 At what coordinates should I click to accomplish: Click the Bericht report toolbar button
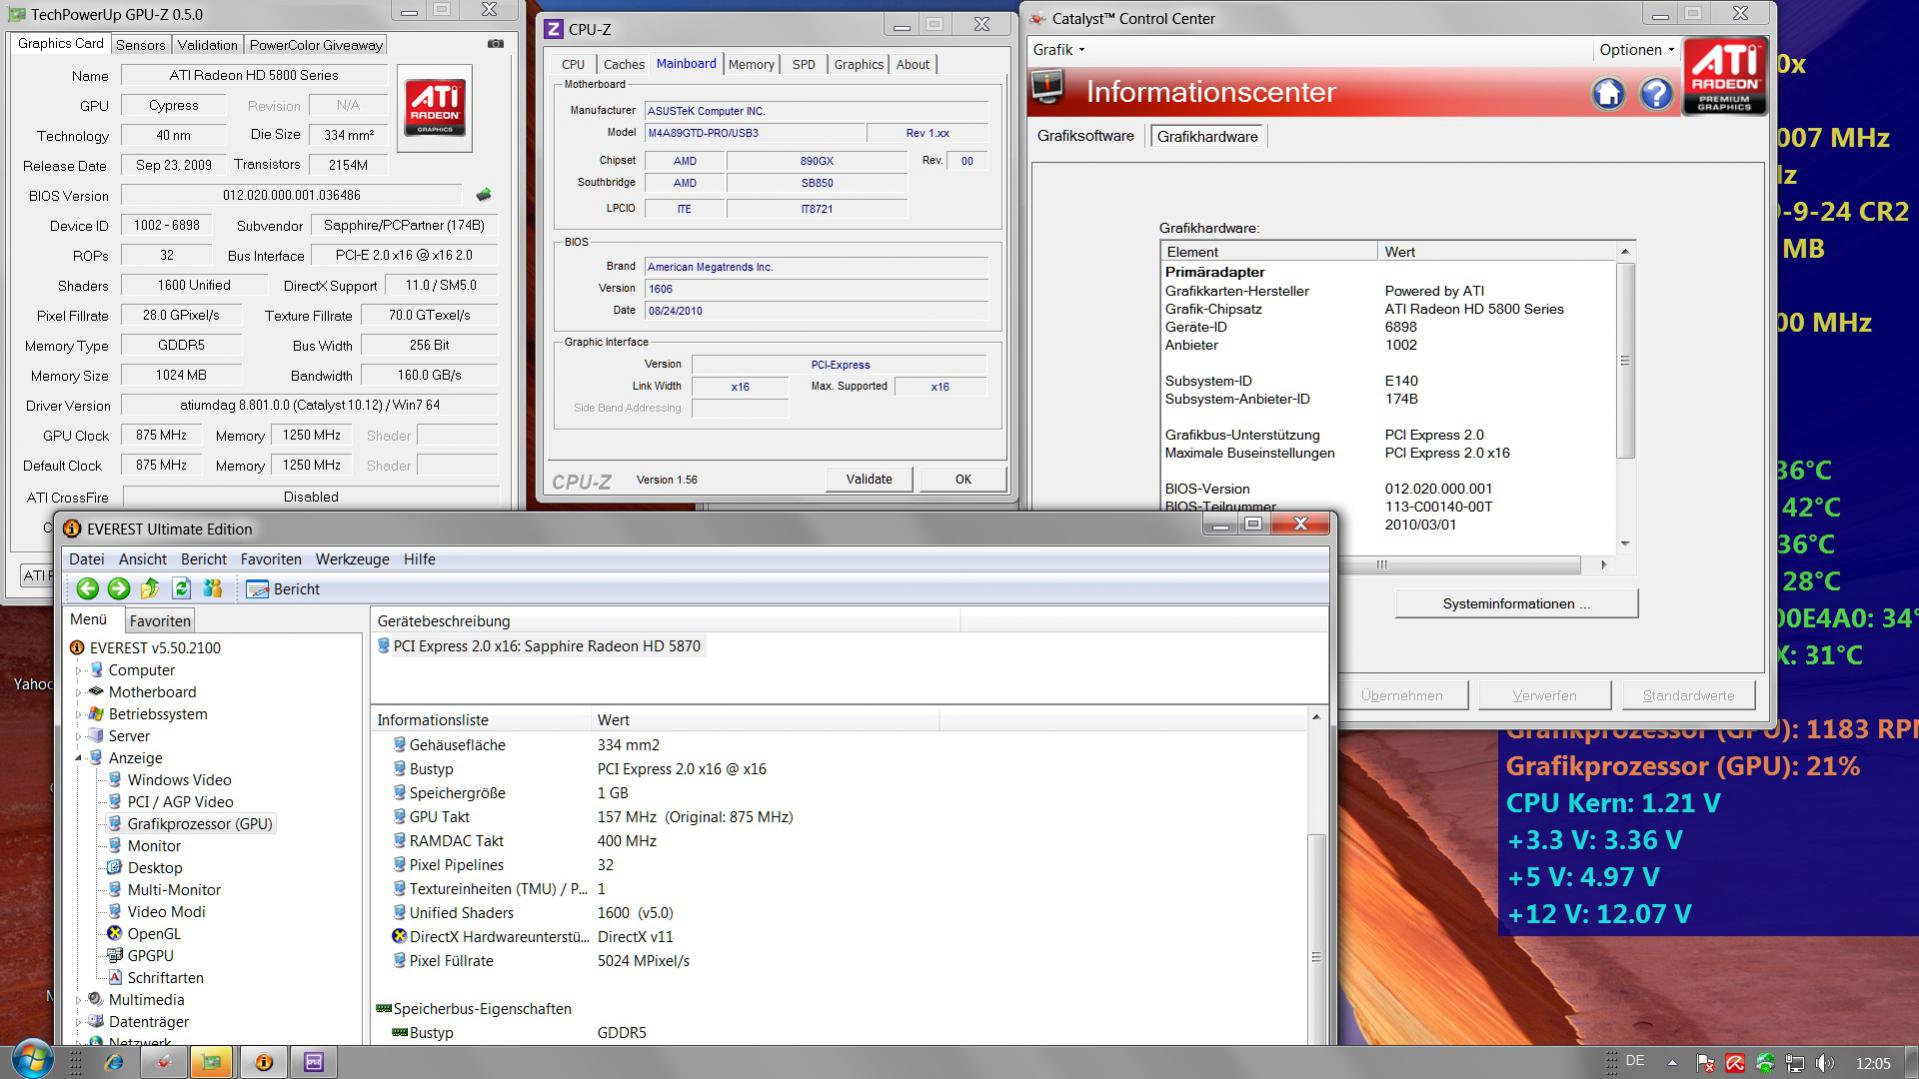coord(284,589)
